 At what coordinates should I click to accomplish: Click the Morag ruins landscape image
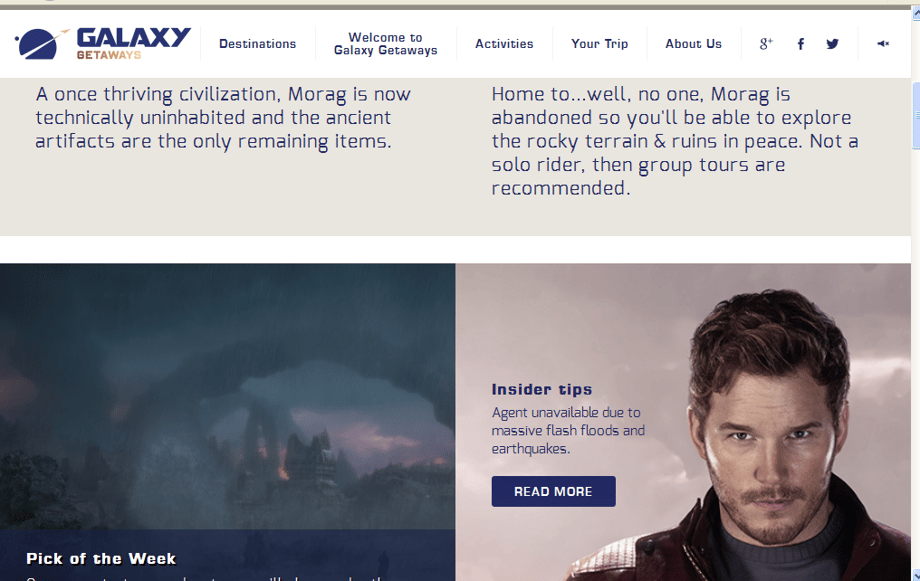(228, 396)
